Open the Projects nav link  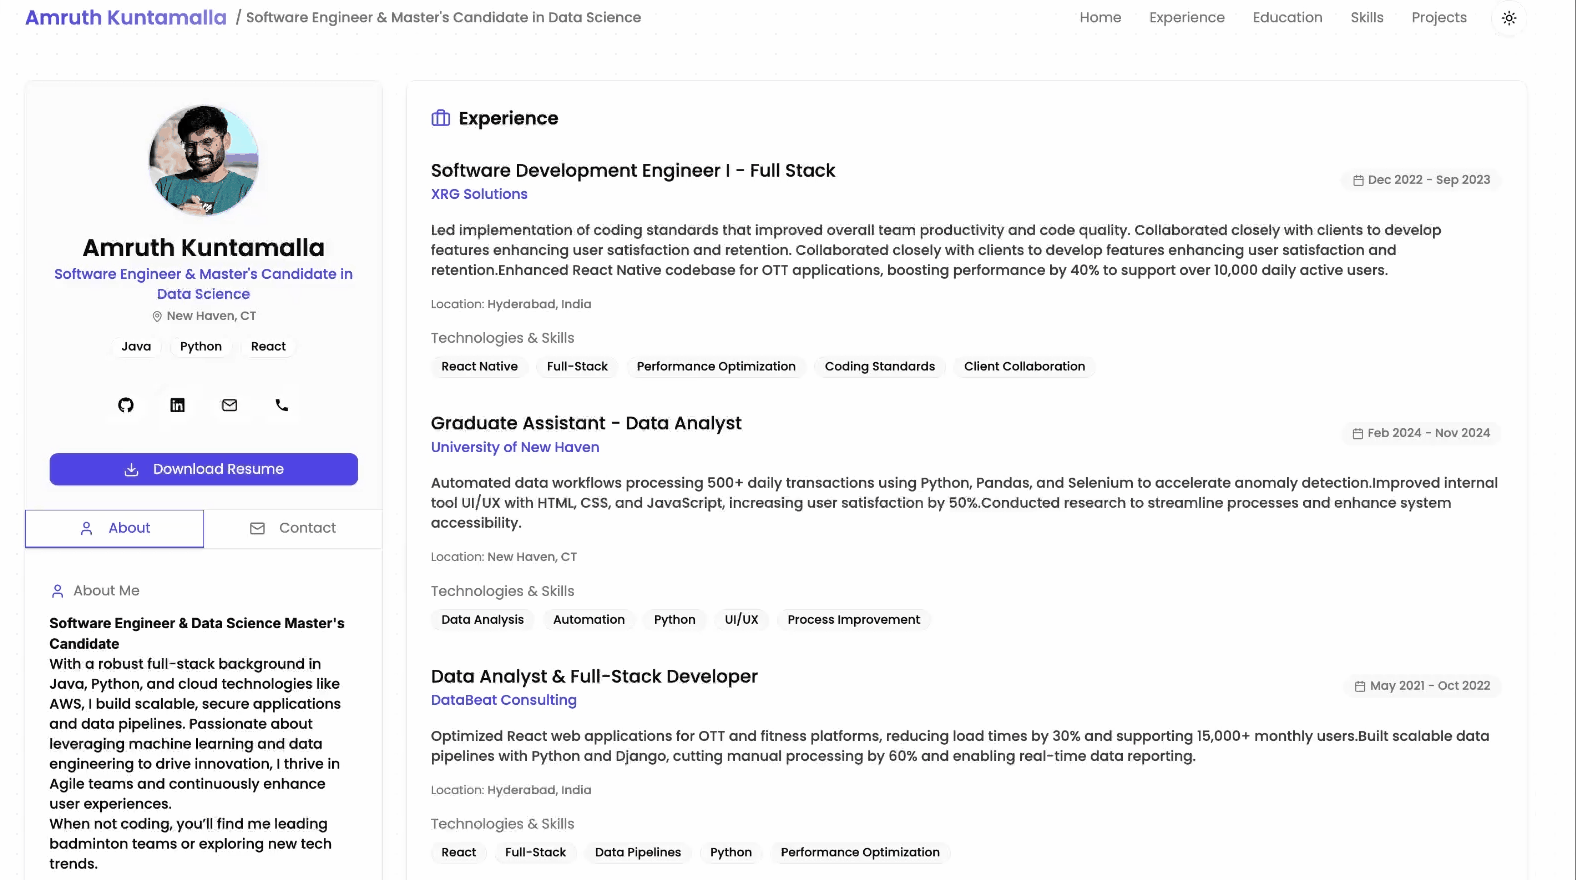pos(1439,17)
